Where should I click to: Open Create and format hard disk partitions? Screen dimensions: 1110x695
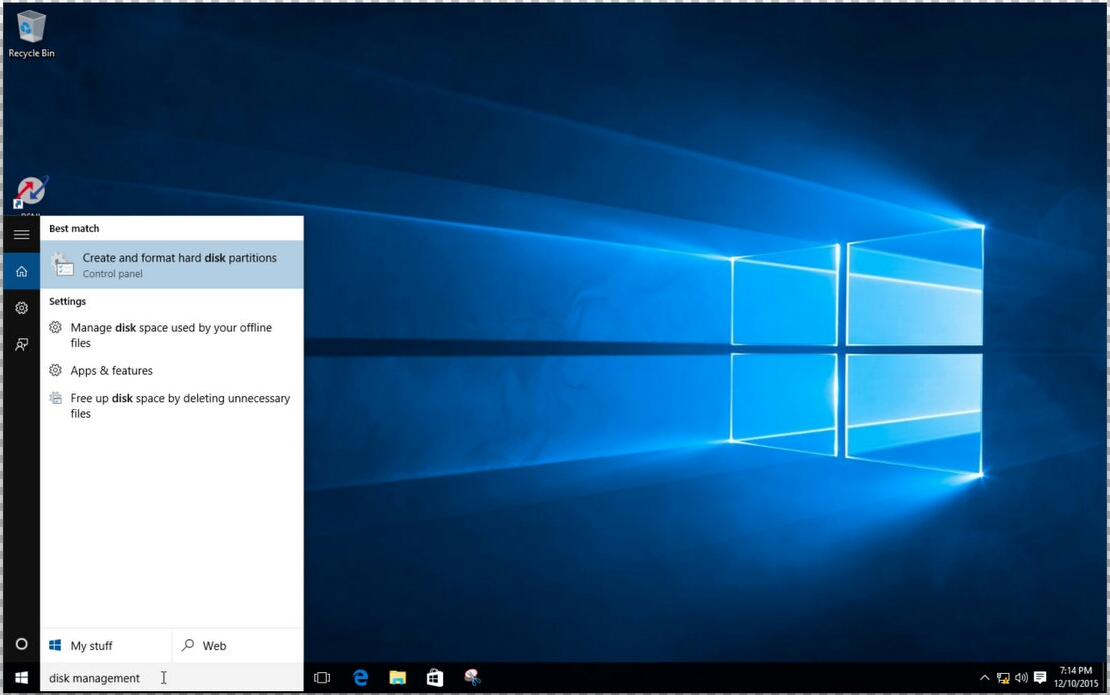tap(172, 265)
